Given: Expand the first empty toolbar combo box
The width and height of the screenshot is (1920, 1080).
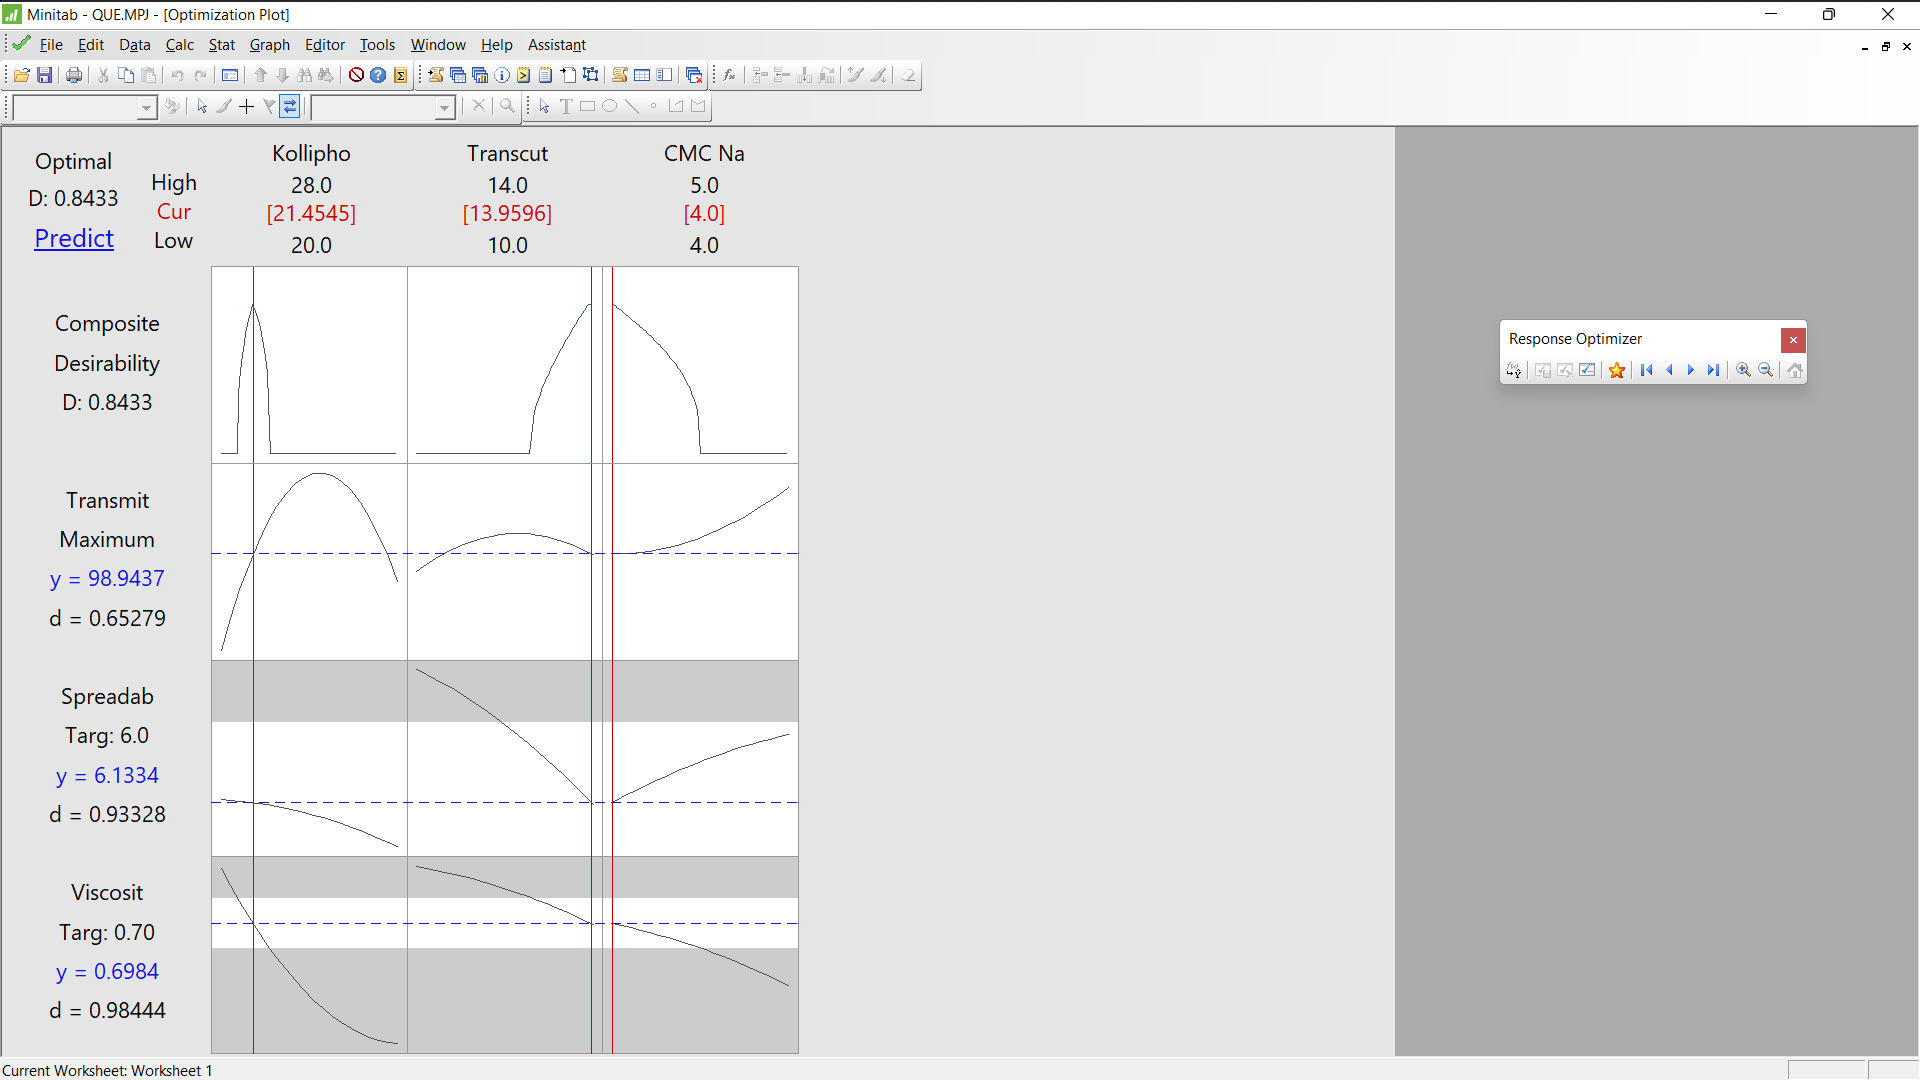Looking at the screenshot, I should (146, 107).
